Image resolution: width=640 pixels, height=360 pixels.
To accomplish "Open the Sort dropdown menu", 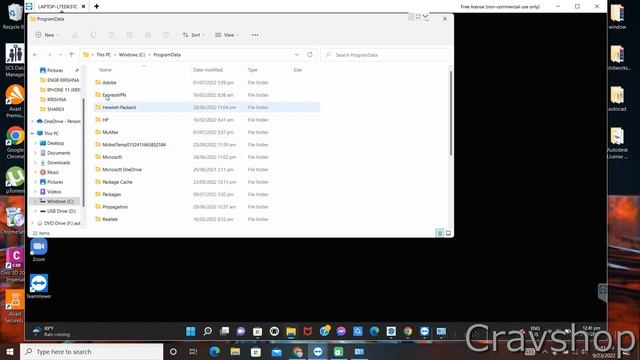I will [193, 35].
